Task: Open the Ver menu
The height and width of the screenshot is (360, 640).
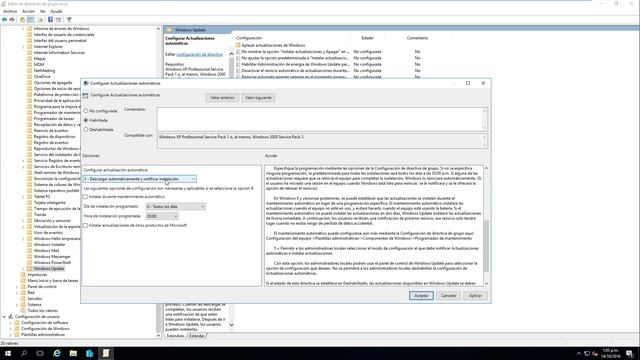Action: tap(43, 11)
